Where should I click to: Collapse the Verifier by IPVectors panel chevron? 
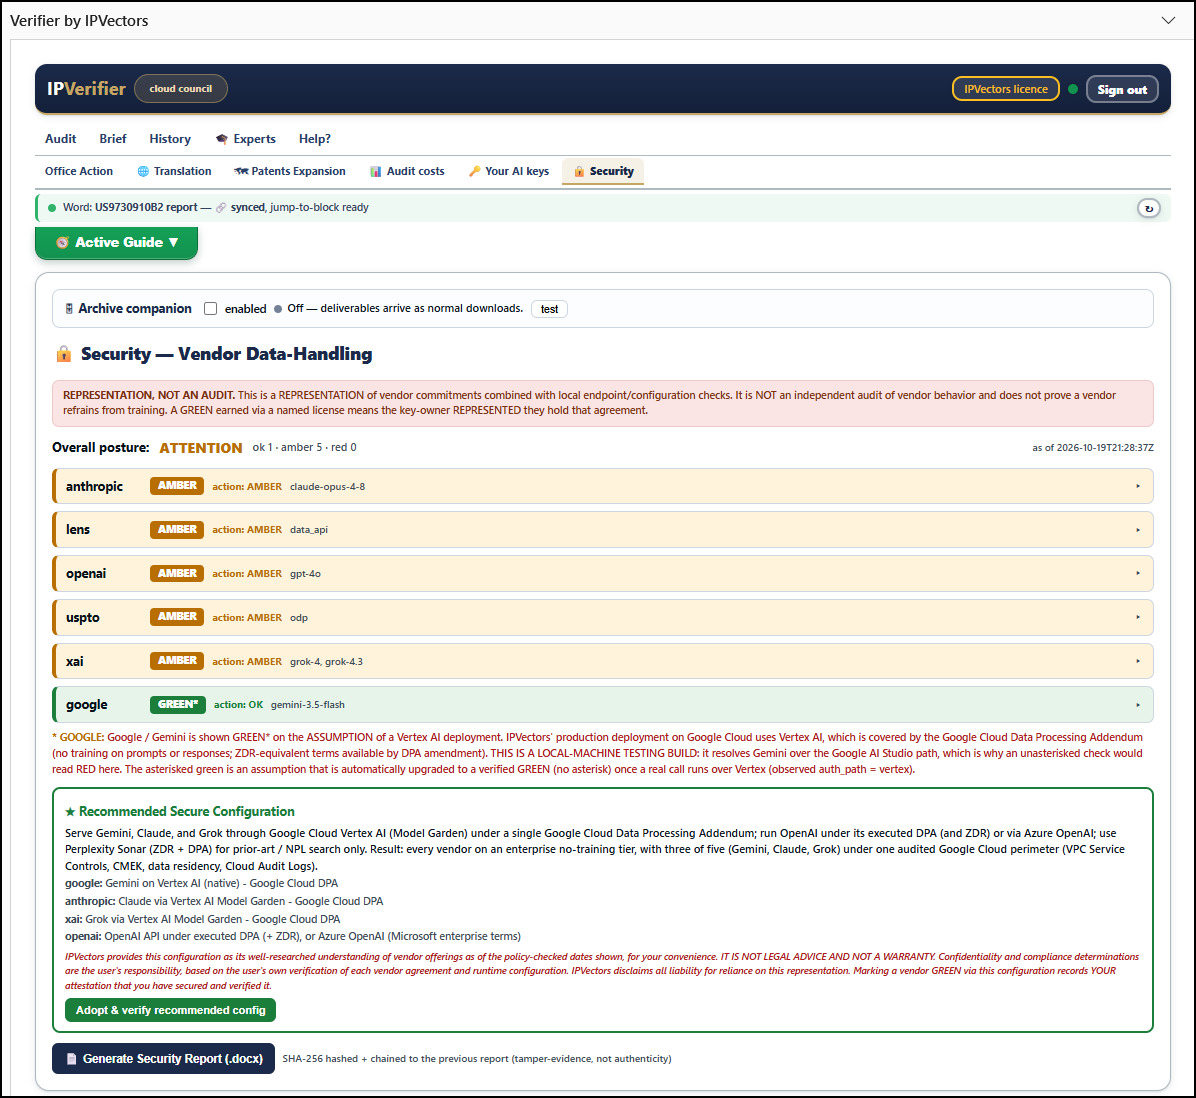coord(1168,21)
